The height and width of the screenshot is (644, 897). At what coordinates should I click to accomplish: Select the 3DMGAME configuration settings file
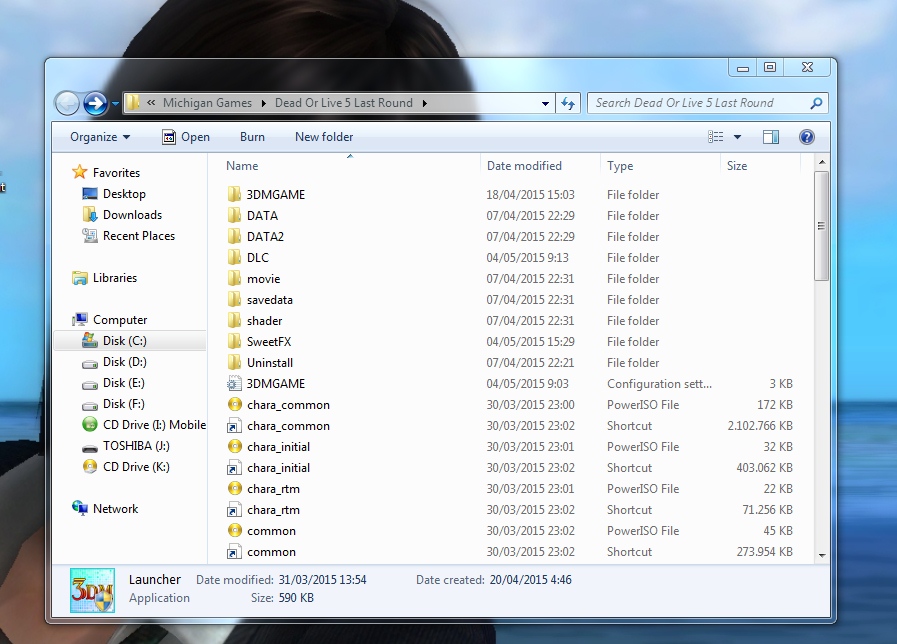pos(276,384)
